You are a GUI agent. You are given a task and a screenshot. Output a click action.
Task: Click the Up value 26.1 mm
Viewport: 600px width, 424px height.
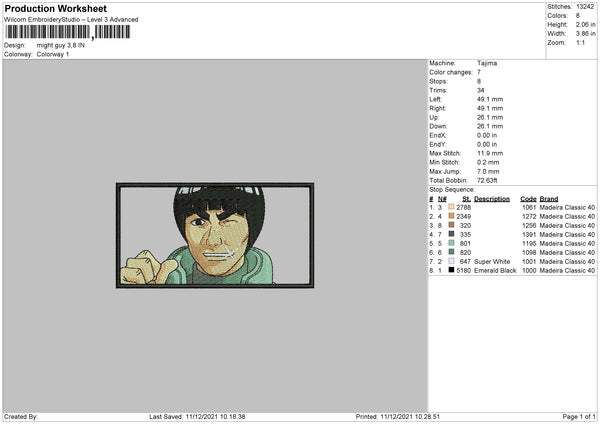[490, 117]
